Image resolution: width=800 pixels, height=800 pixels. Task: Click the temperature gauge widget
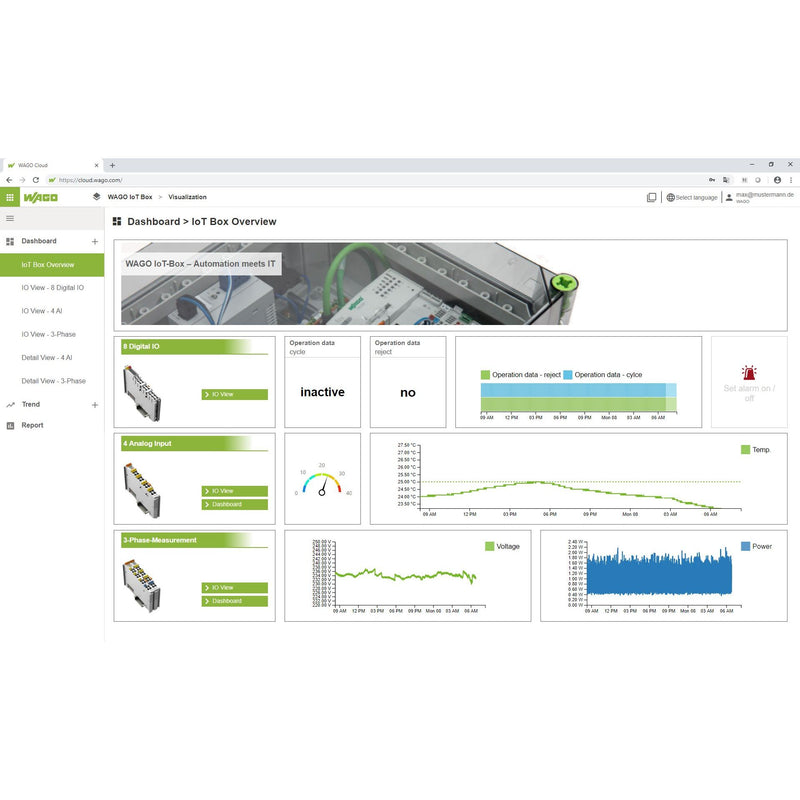pyautogui.click(x=322, y=481)
